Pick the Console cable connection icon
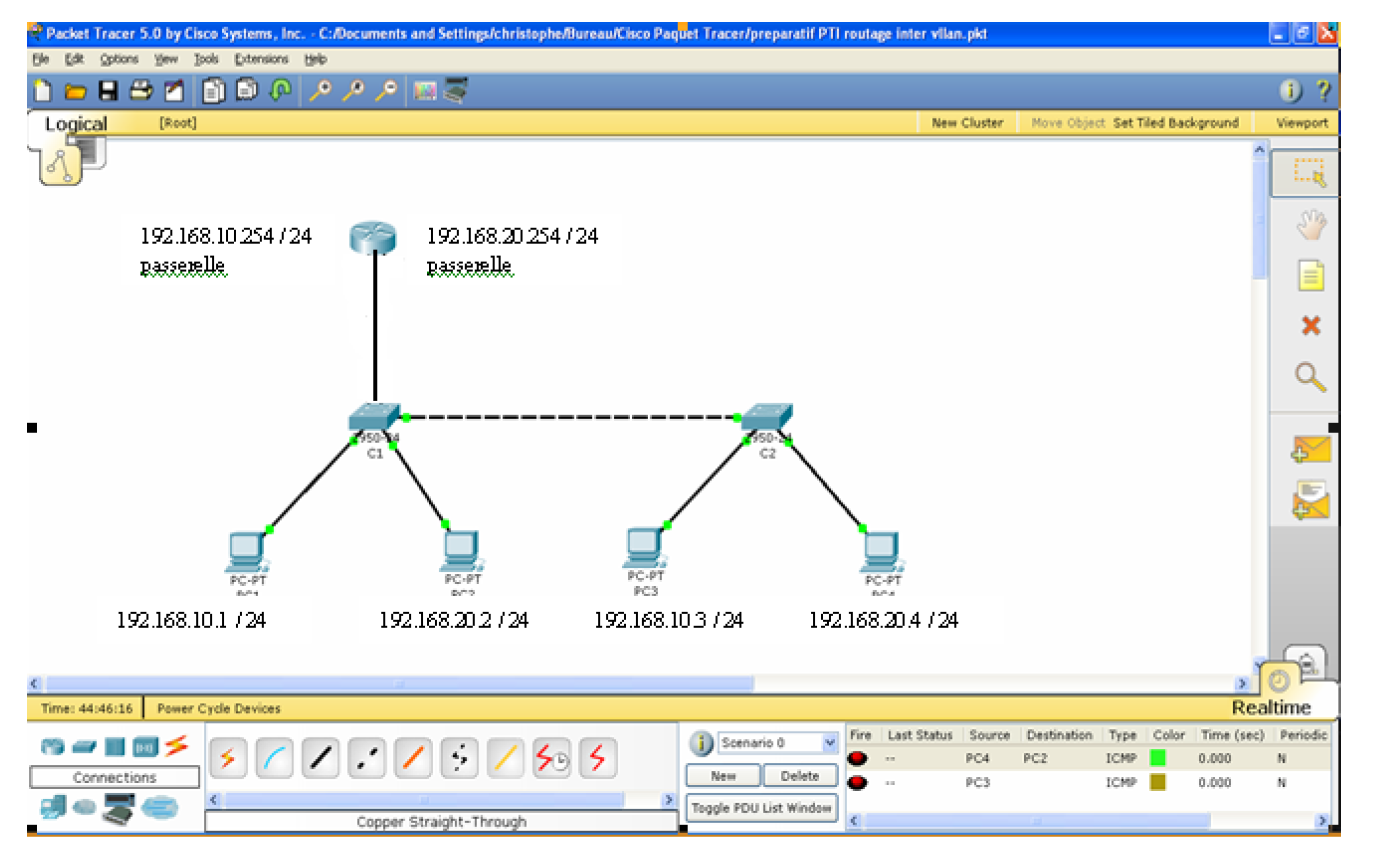This screenshot has width=1374, height=857. [x=274, y=759]
